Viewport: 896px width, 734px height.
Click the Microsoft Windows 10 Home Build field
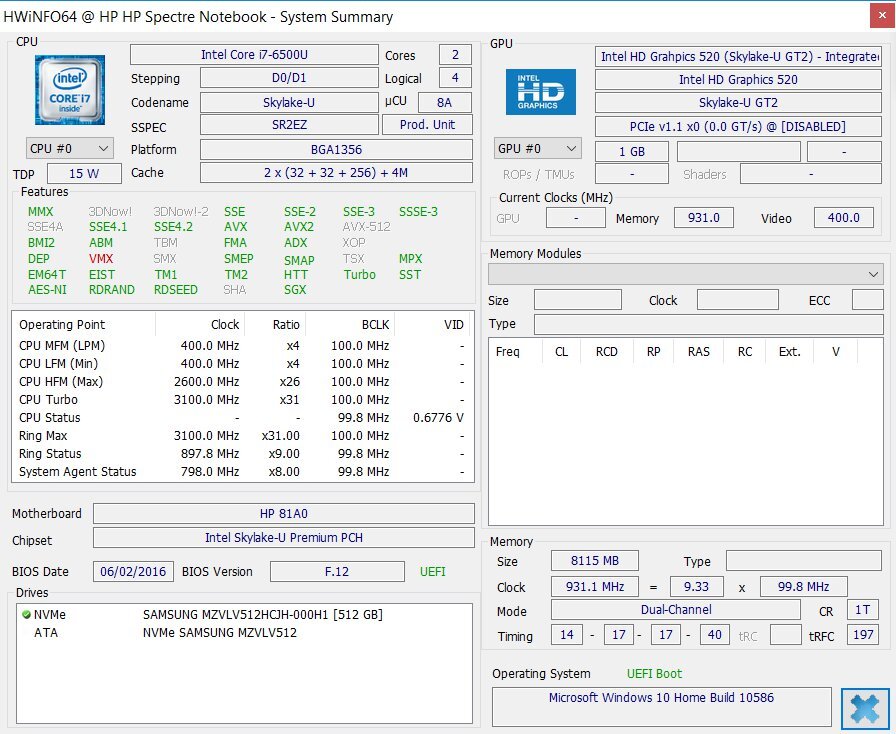pyautogui.click(x=661, y=698)
